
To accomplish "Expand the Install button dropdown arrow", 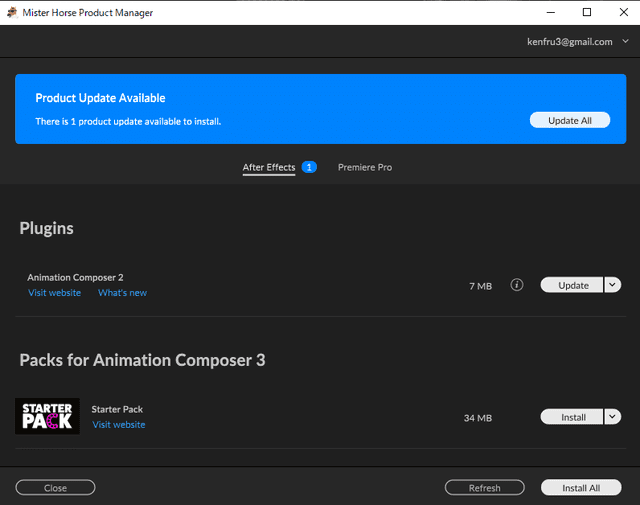I will [x=612, y=417].
